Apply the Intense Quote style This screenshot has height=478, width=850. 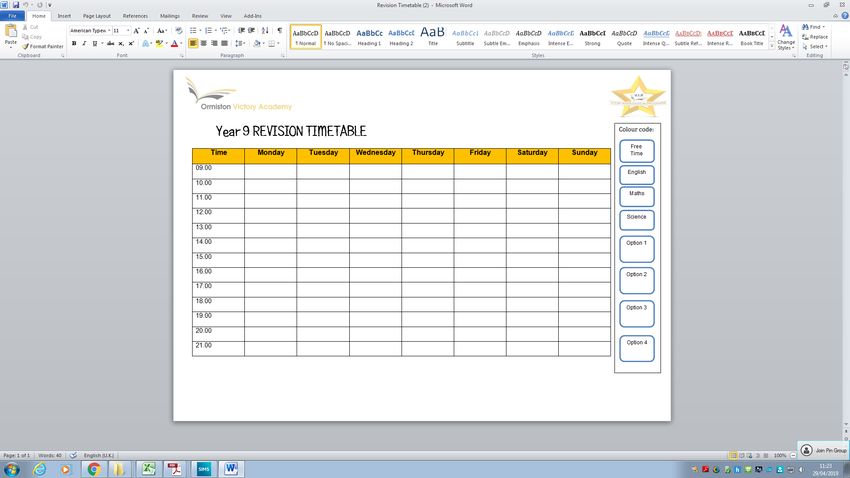656,37
